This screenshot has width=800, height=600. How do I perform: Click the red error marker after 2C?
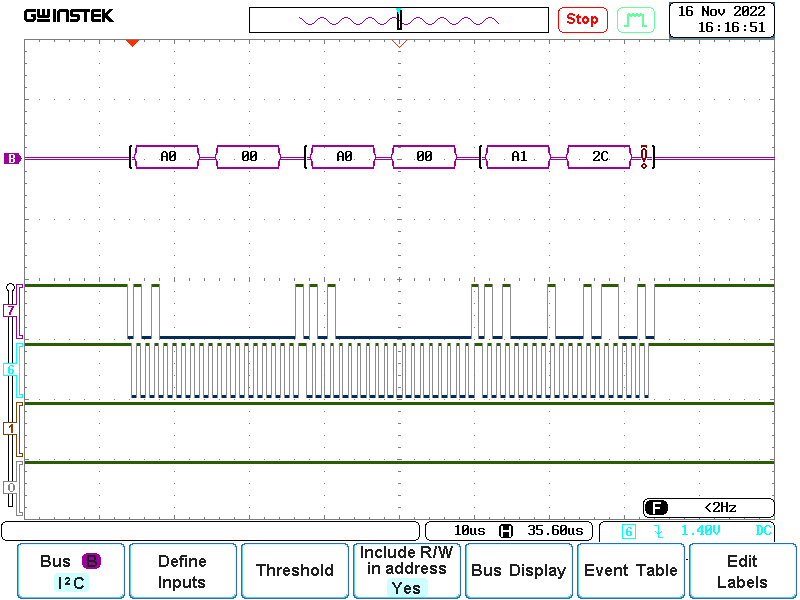pyautogui.click(x=645, y=157)
